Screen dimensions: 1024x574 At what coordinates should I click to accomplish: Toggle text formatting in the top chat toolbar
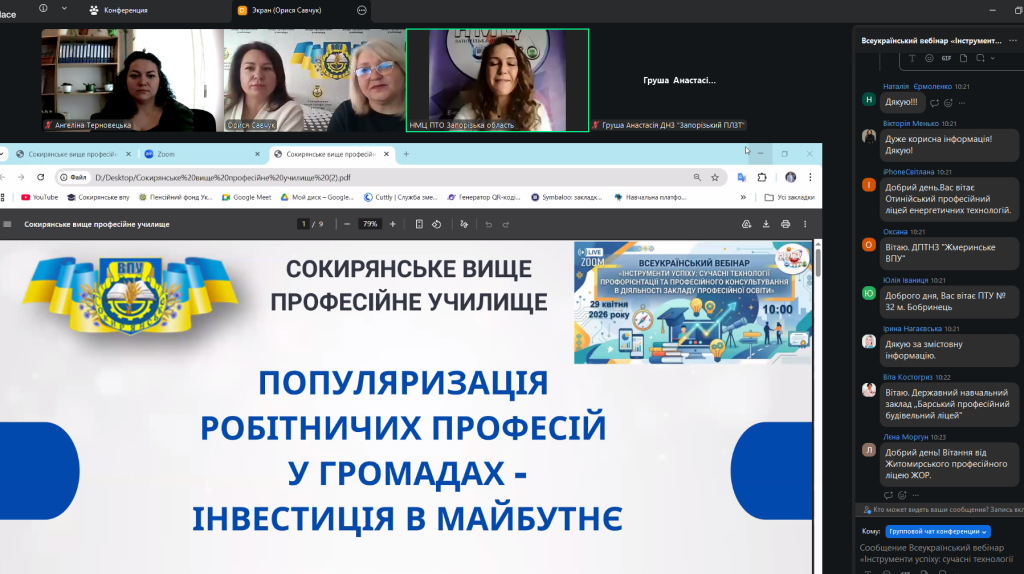911,59
